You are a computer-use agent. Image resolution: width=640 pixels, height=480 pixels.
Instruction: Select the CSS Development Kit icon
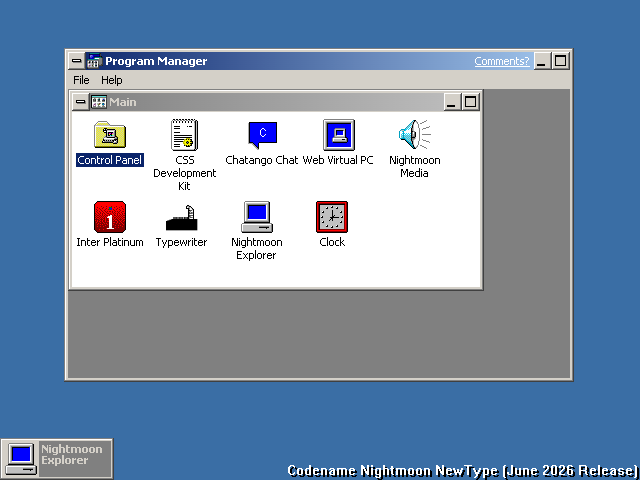click(184, 135)
